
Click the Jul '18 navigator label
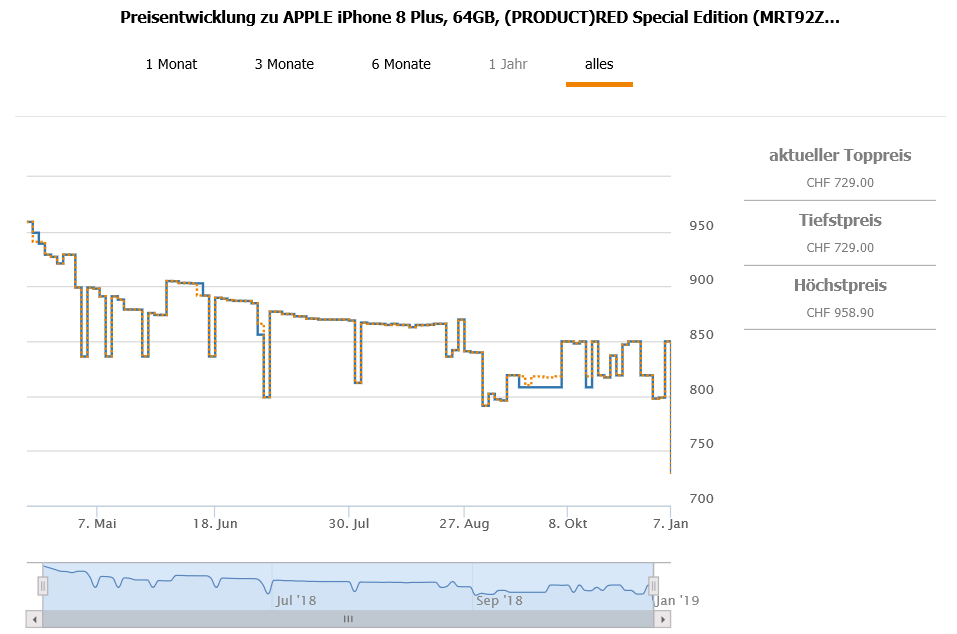pos(296,600)
